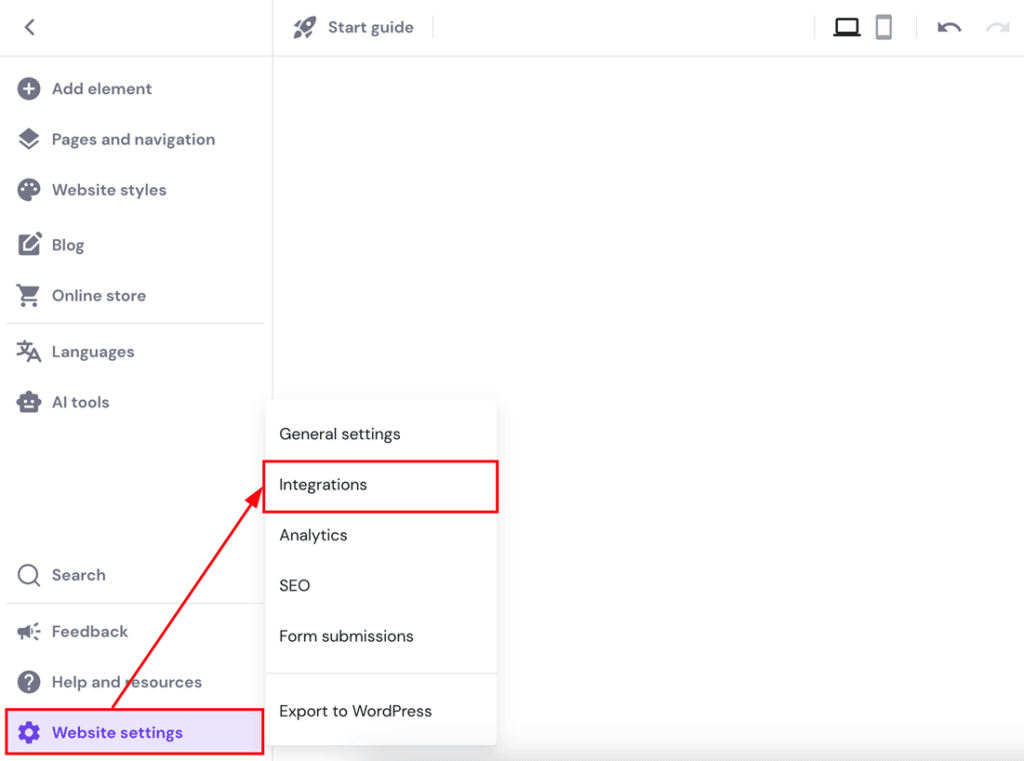Open the AI tools panel
Image resolution: width=1024 pixels, height=761 pixels.
pos(29,401)
